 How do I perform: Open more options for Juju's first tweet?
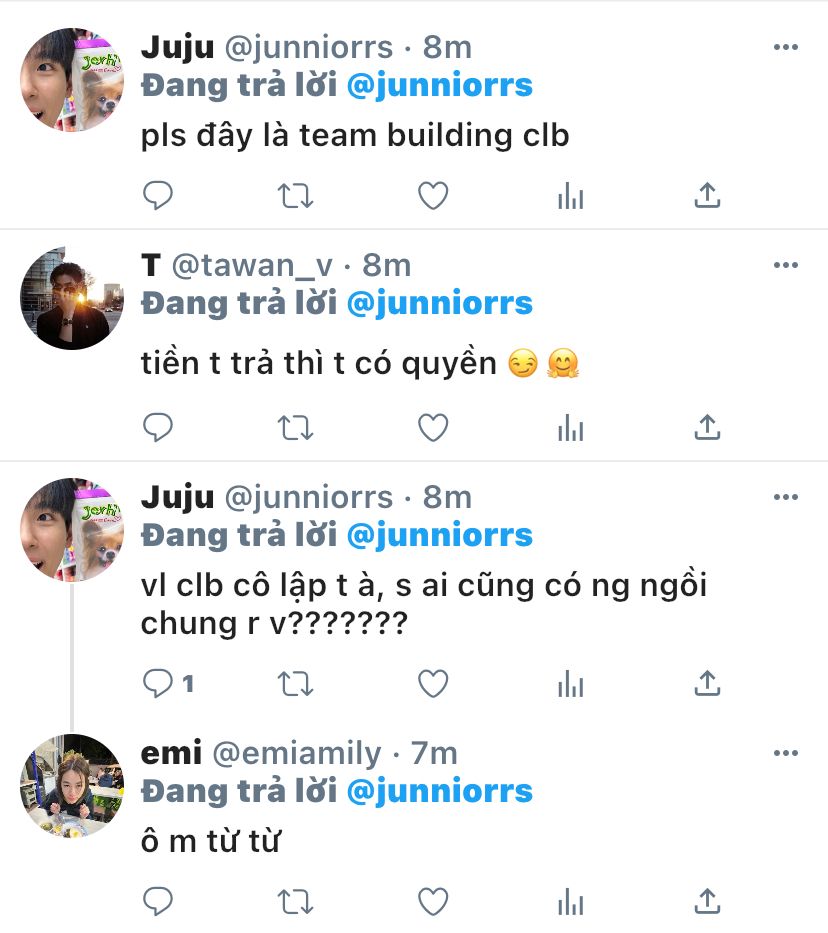[786, 47]
